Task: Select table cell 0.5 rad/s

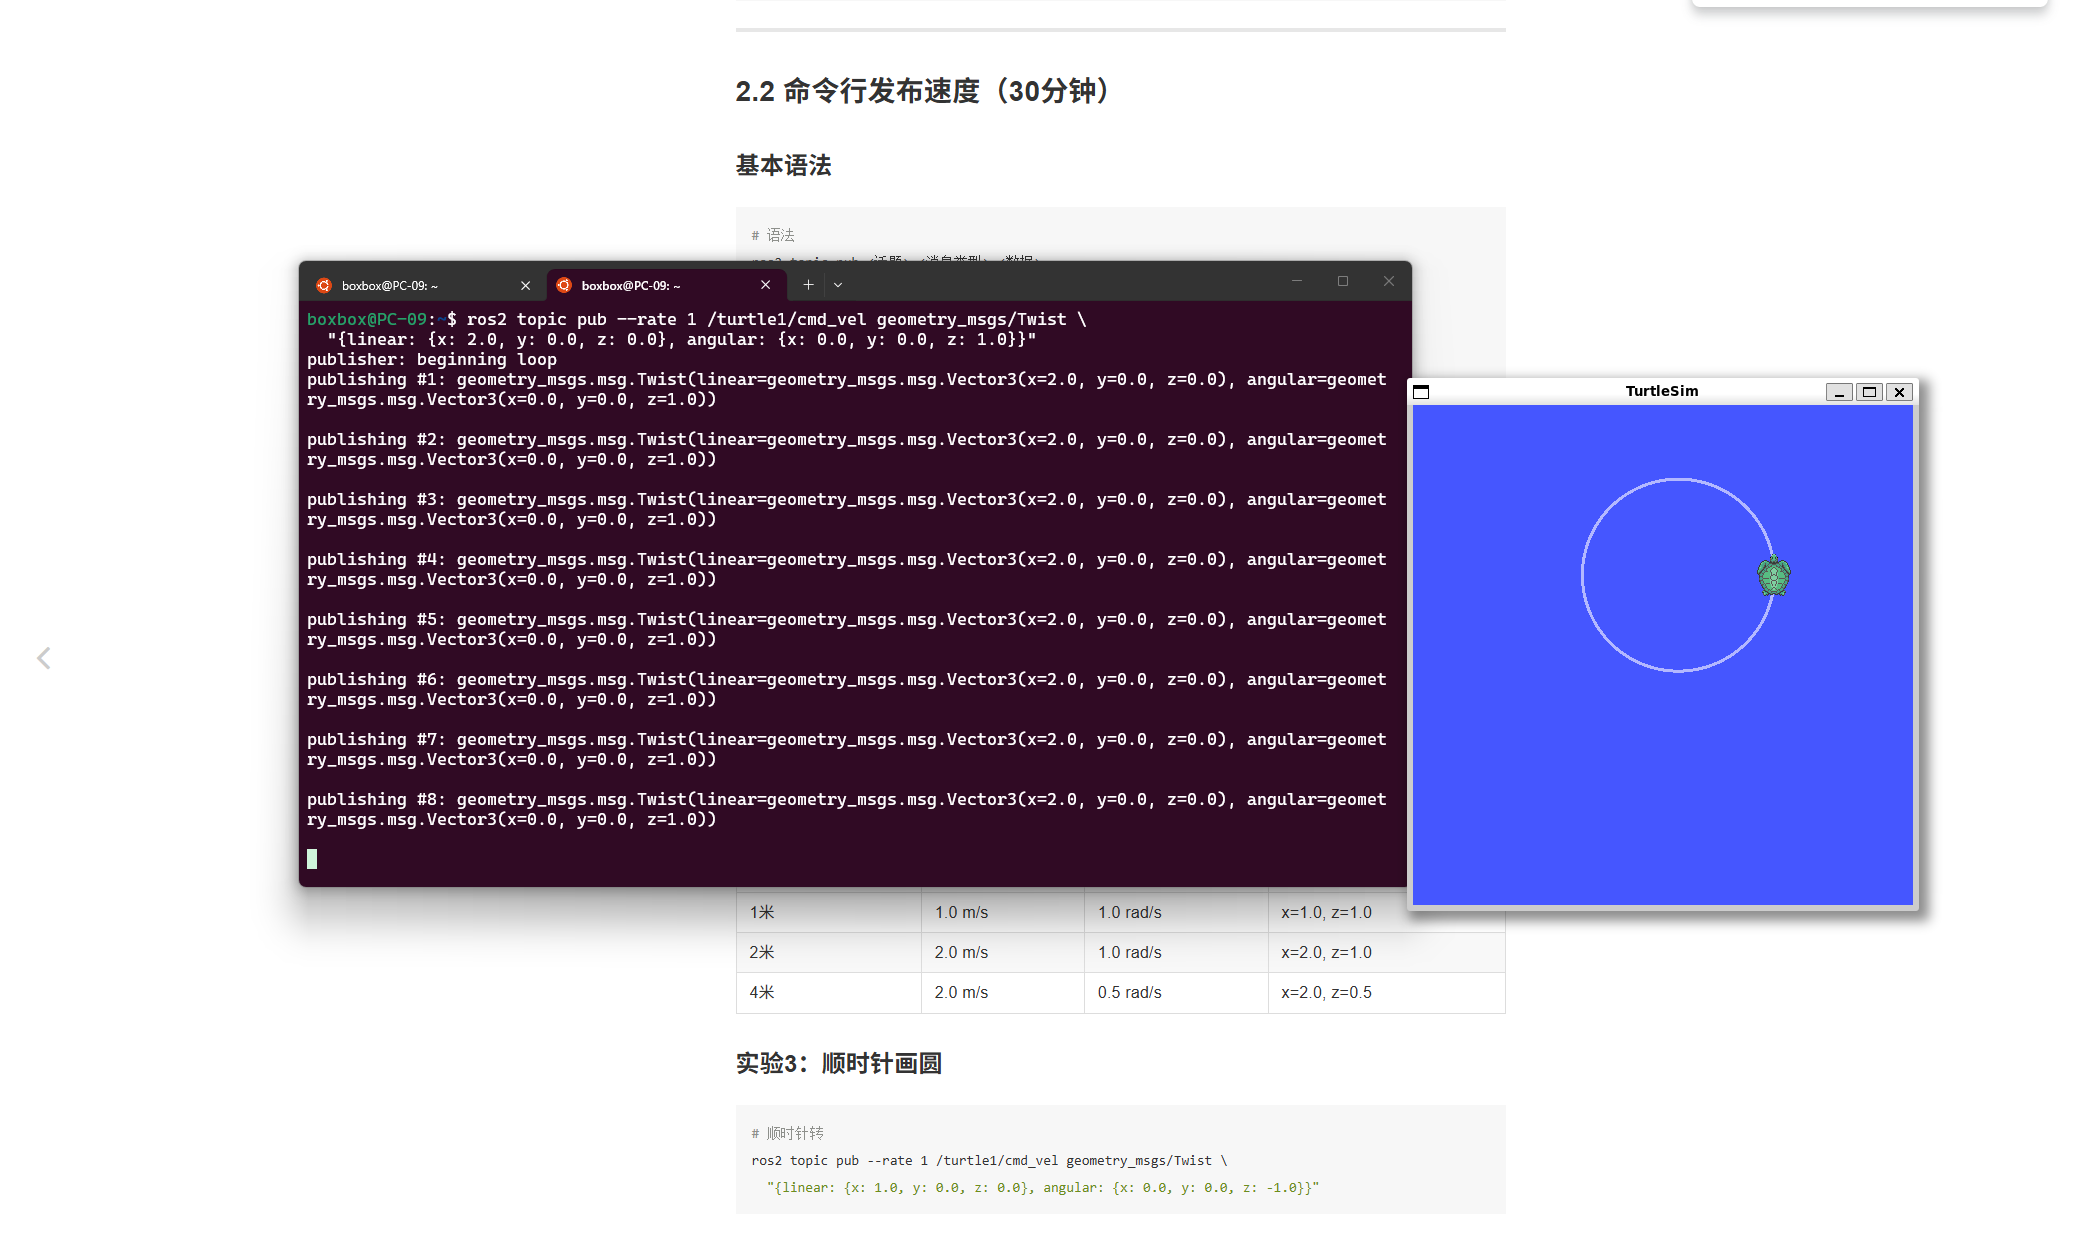Action: point(1176,992)
